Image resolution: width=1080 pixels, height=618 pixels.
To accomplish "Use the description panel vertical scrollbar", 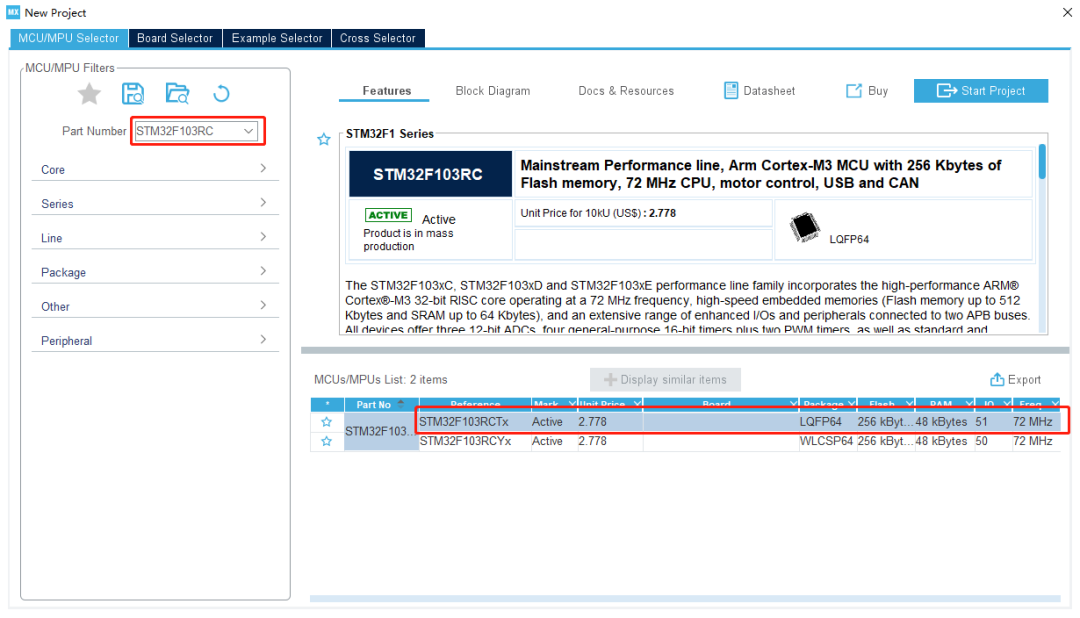I will tap(1042, 161).
